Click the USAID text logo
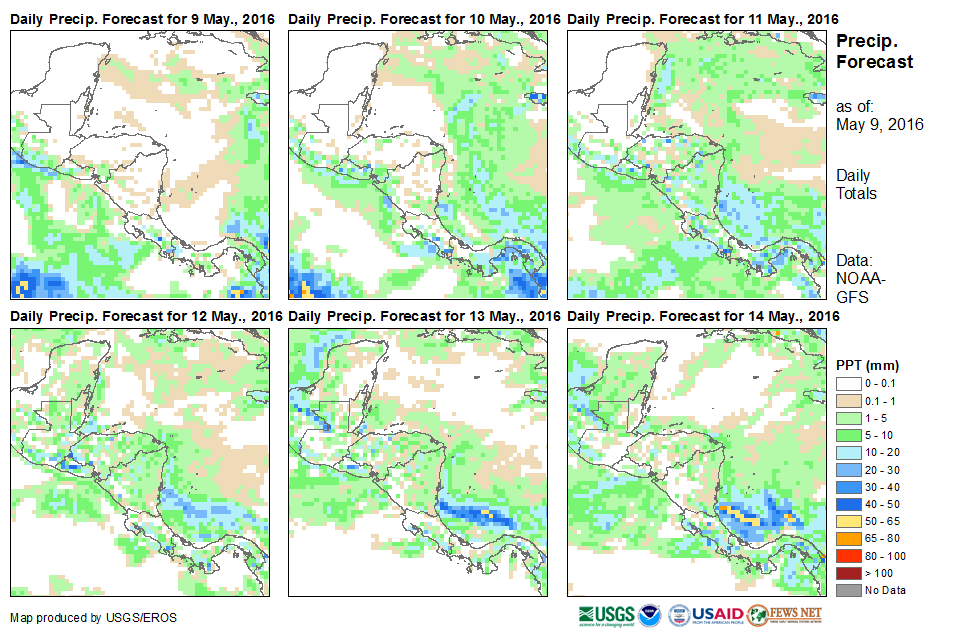970x635 pixels. (x=718, y=614)
